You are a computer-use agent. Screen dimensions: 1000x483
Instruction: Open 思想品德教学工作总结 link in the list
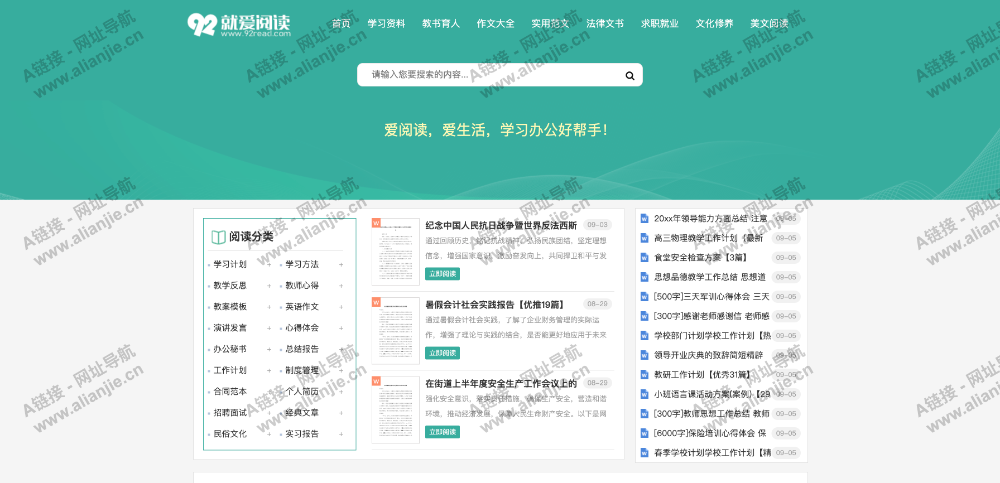[x=709, y=277]
